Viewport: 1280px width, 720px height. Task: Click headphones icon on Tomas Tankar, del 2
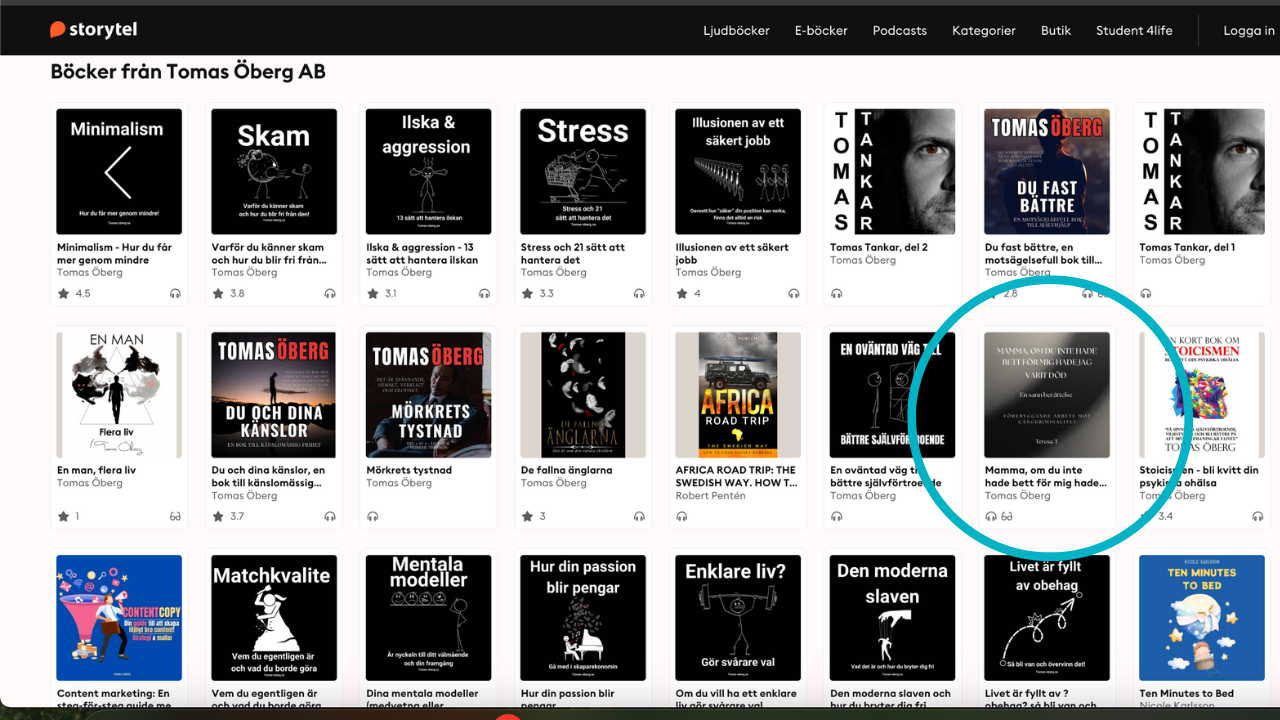(837, 294)
